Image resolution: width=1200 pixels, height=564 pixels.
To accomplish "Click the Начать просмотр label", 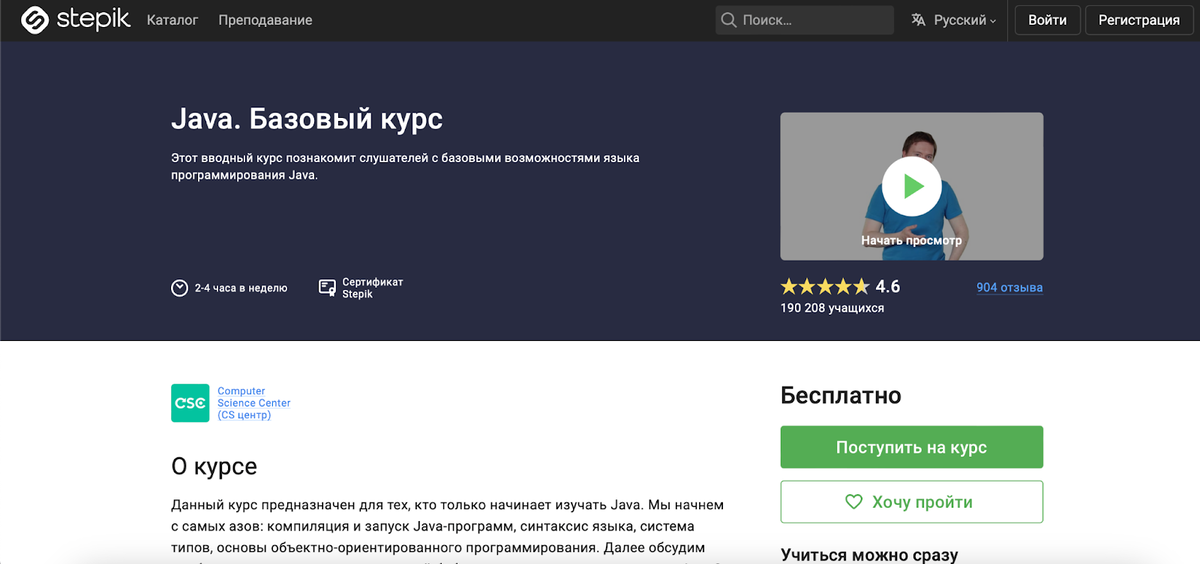I will click(911, 241).
